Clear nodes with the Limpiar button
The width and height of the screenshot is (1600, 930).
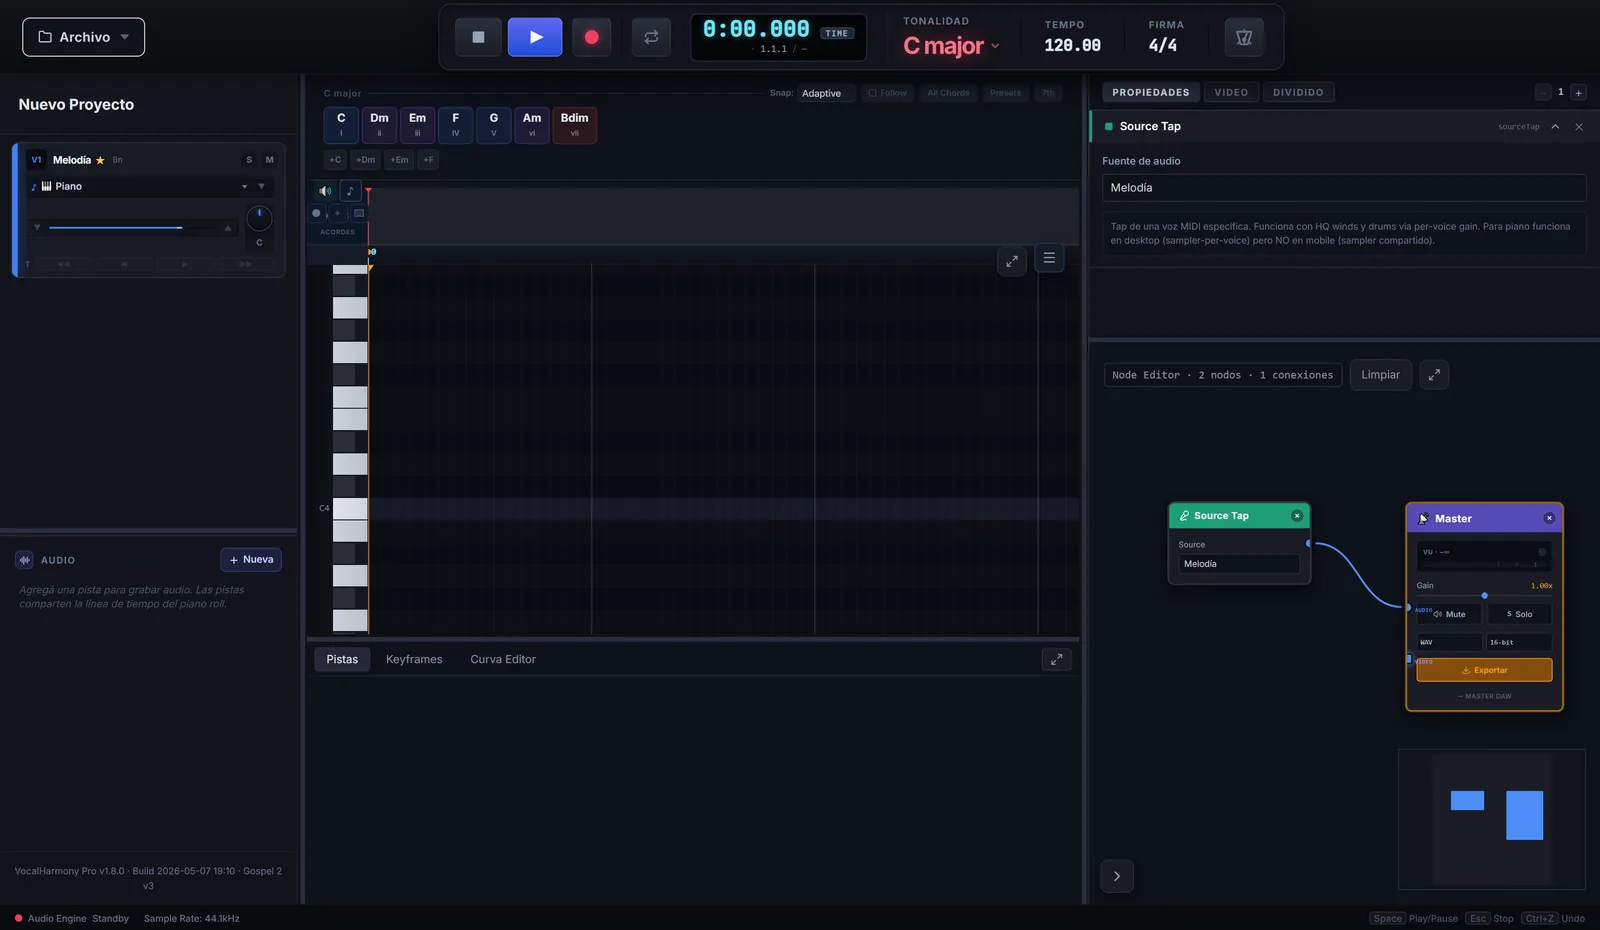tap(1380, 375)
